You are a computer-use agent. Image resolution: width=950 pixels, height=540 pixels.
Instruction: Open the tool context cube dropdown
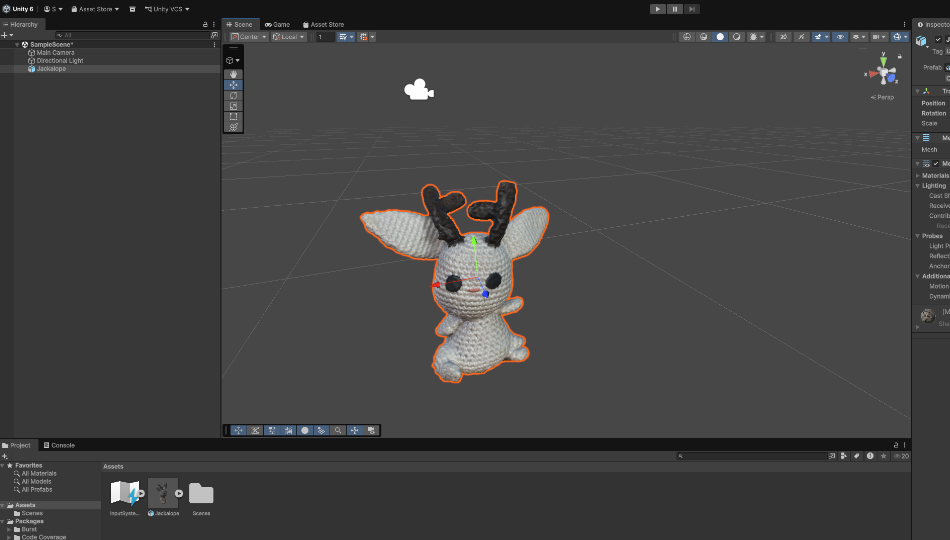click(233, 61)
